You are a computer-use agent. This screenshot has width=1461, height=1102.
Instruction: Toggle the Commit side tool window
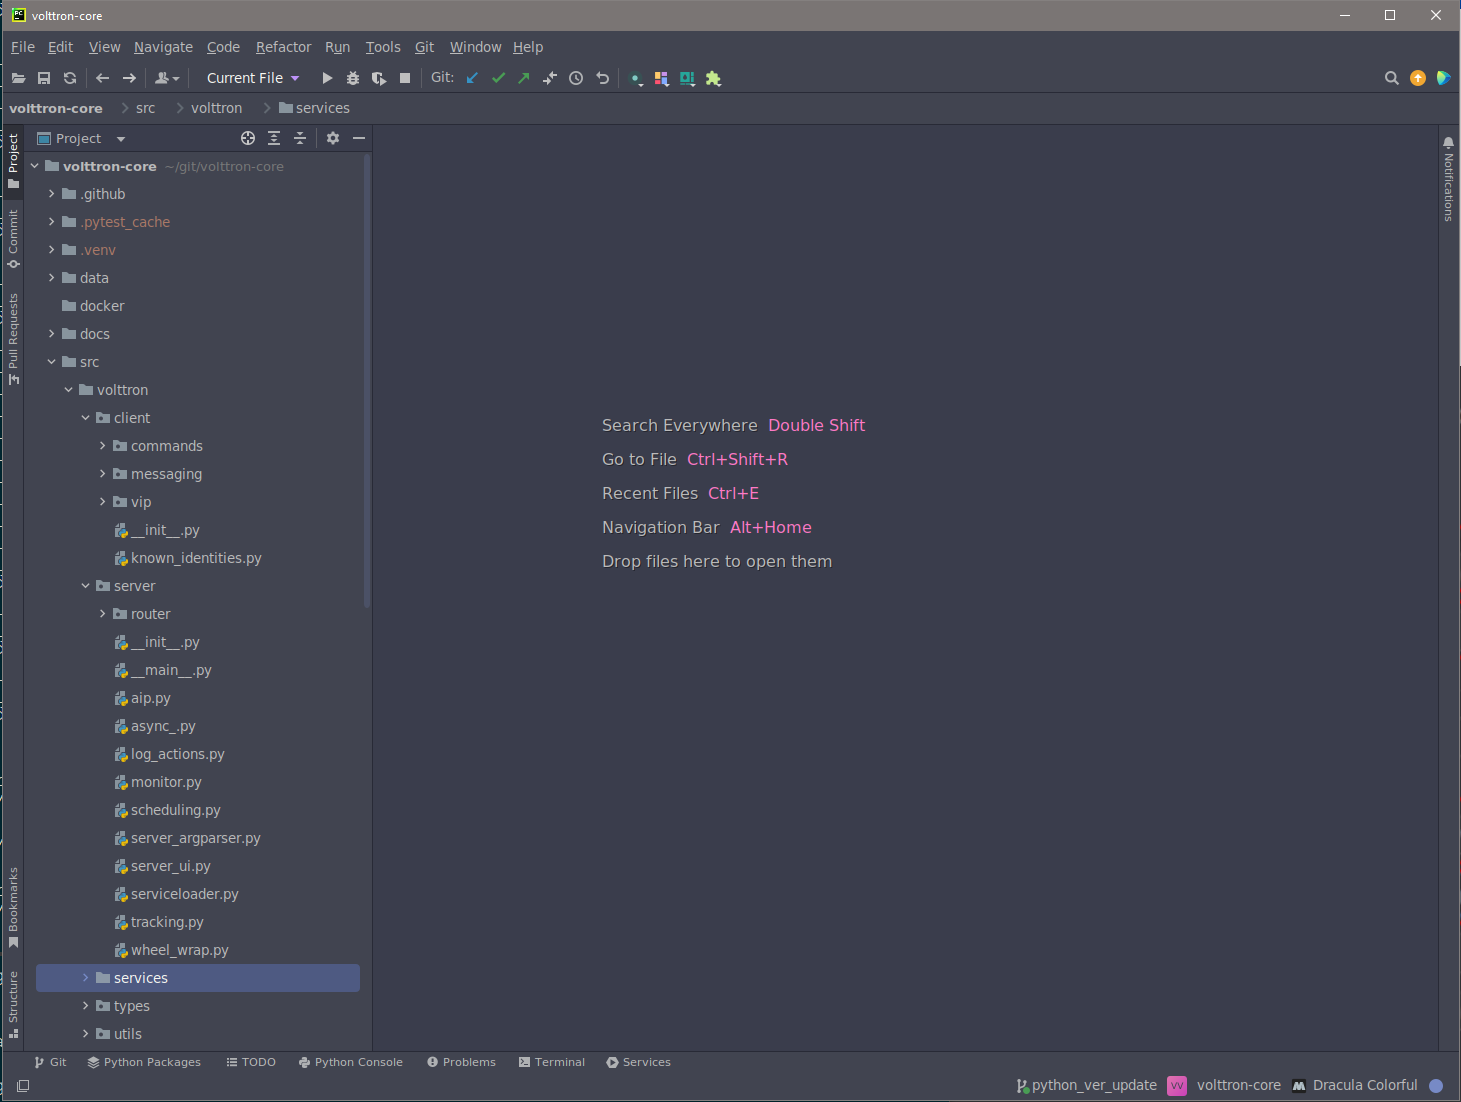[13, 239]
